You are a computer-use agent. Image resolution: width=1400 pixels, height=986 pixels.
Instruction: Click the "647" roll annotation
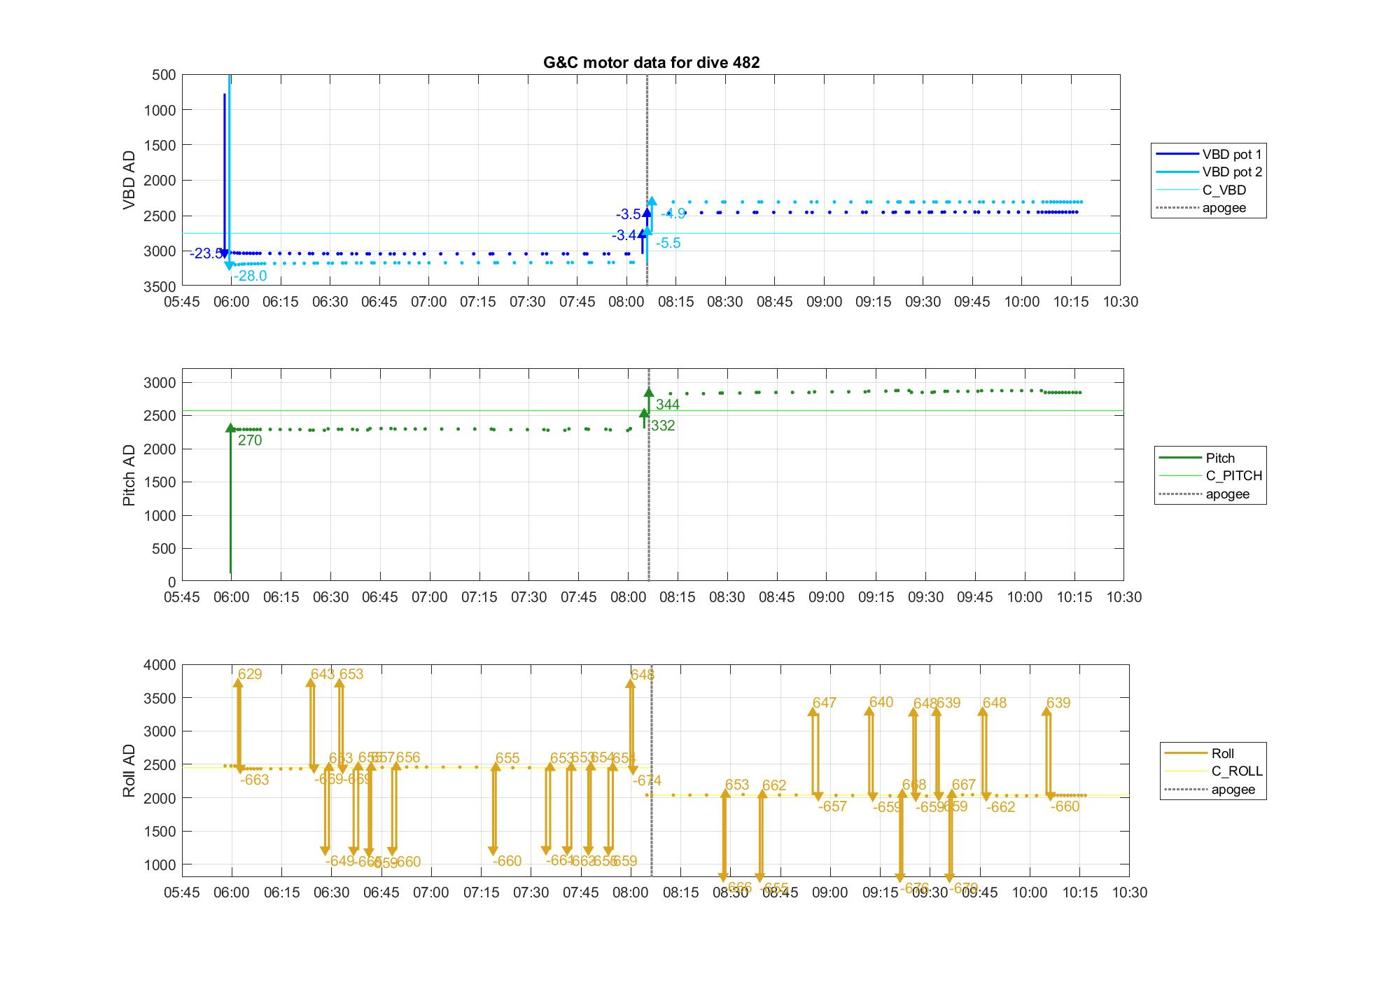824,703
